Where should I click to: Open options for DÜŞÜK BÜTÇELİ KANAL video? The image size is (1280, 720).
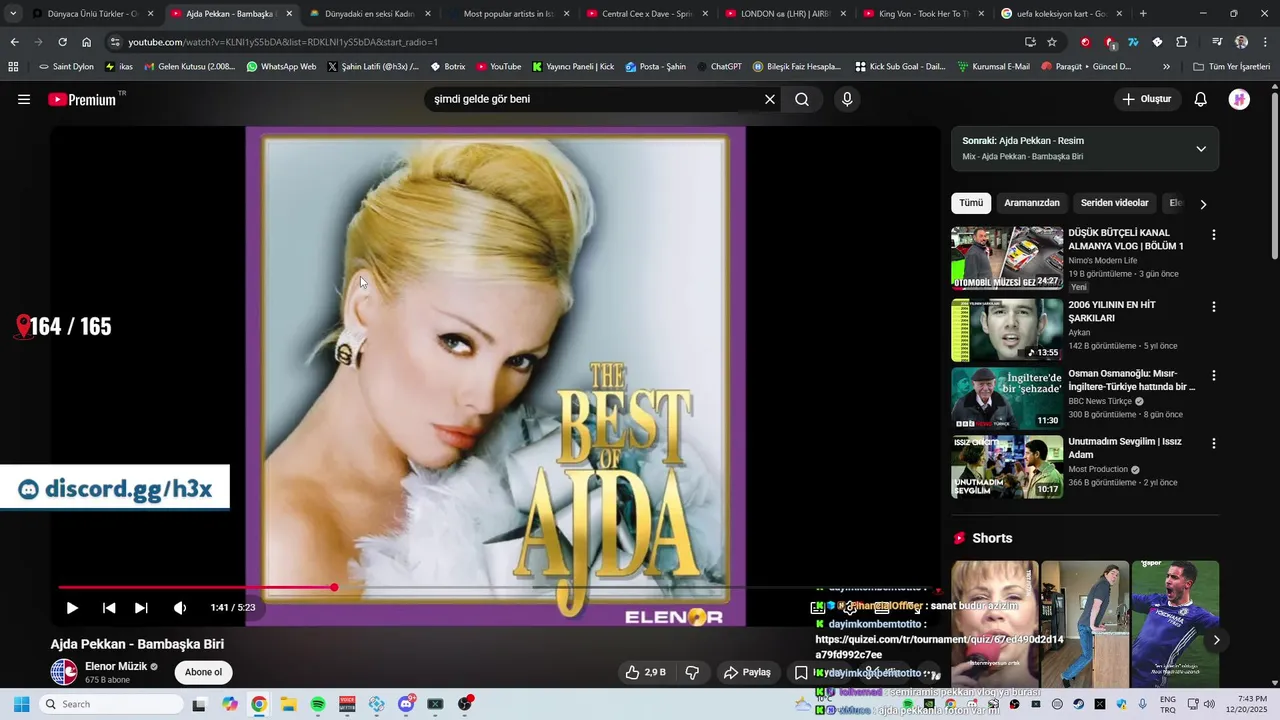pos(1214,235)
